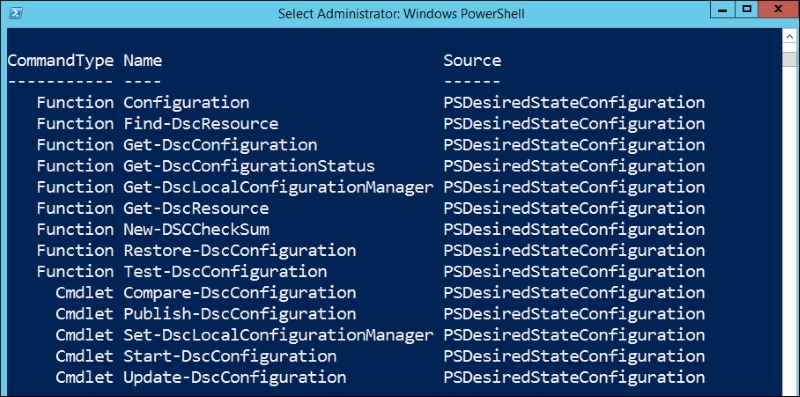Image resolution: width=800 pixels, height=397 pixels.
Task: Click the Compare-DscConfiguration cmdlet name
Action: coord(240,293)
